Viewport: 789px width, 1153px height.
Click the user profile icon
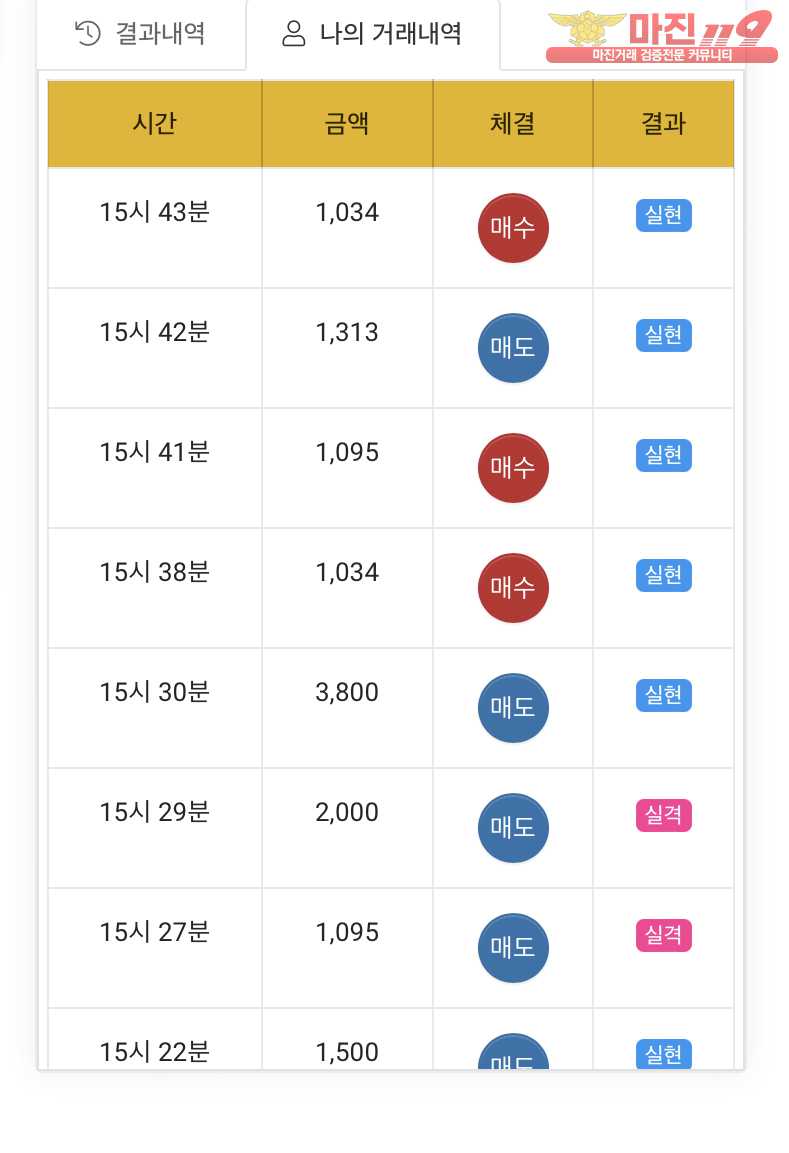point(293,34)
